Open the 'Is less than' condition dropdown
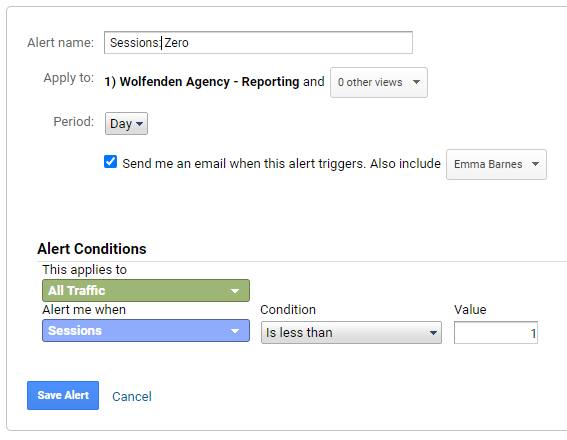567x440 pixels. (351, 333)
